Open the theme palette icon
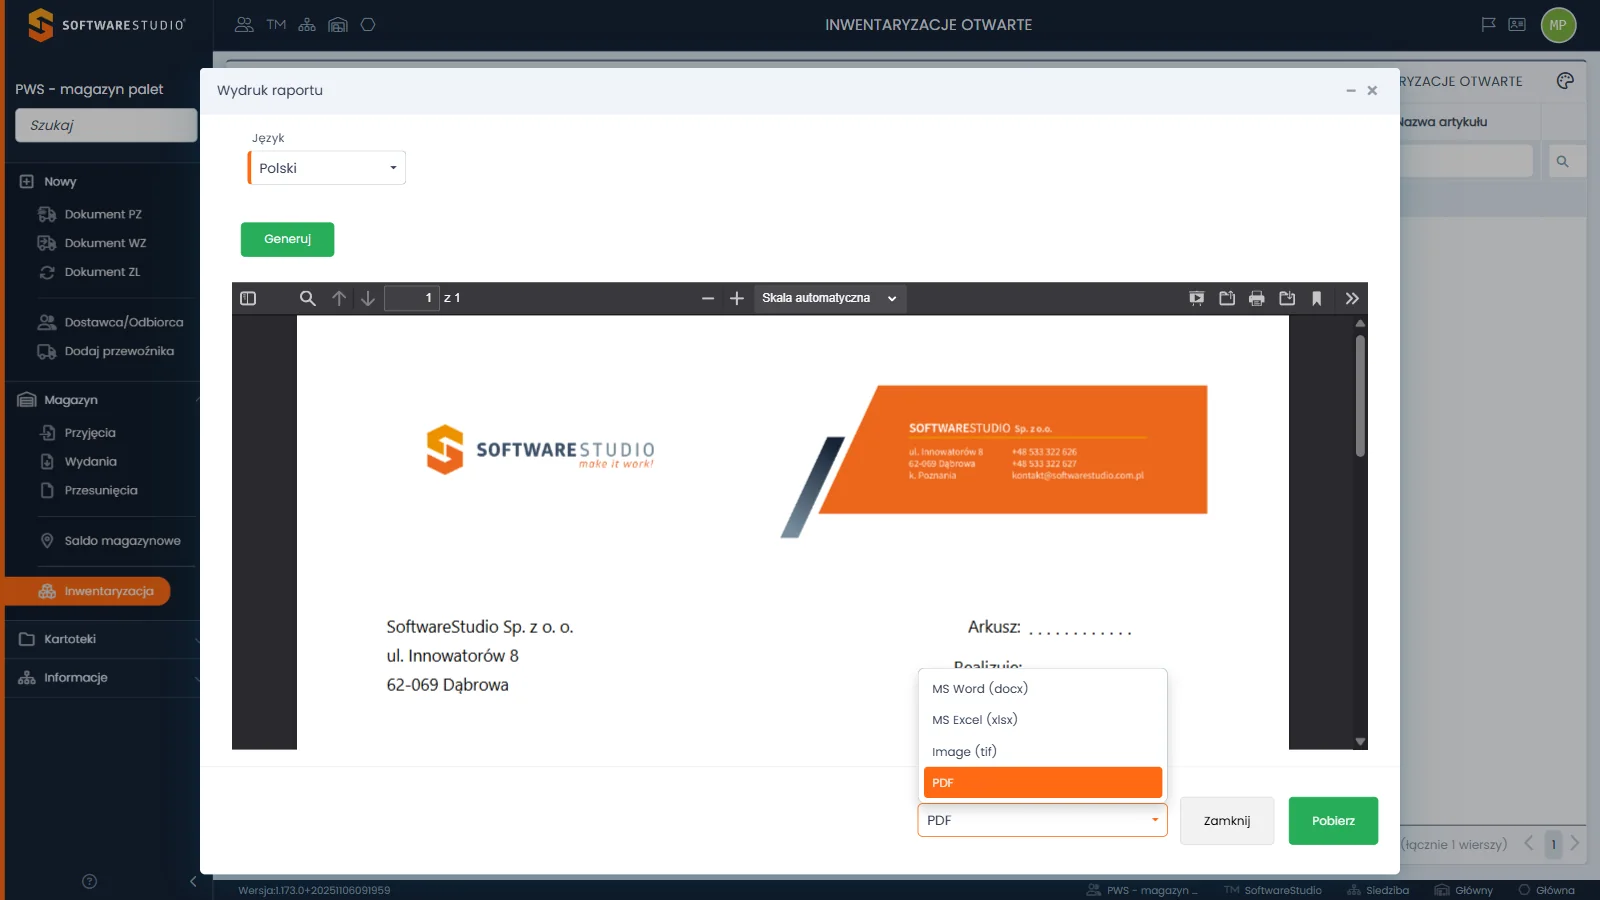 pos(1565,81)
